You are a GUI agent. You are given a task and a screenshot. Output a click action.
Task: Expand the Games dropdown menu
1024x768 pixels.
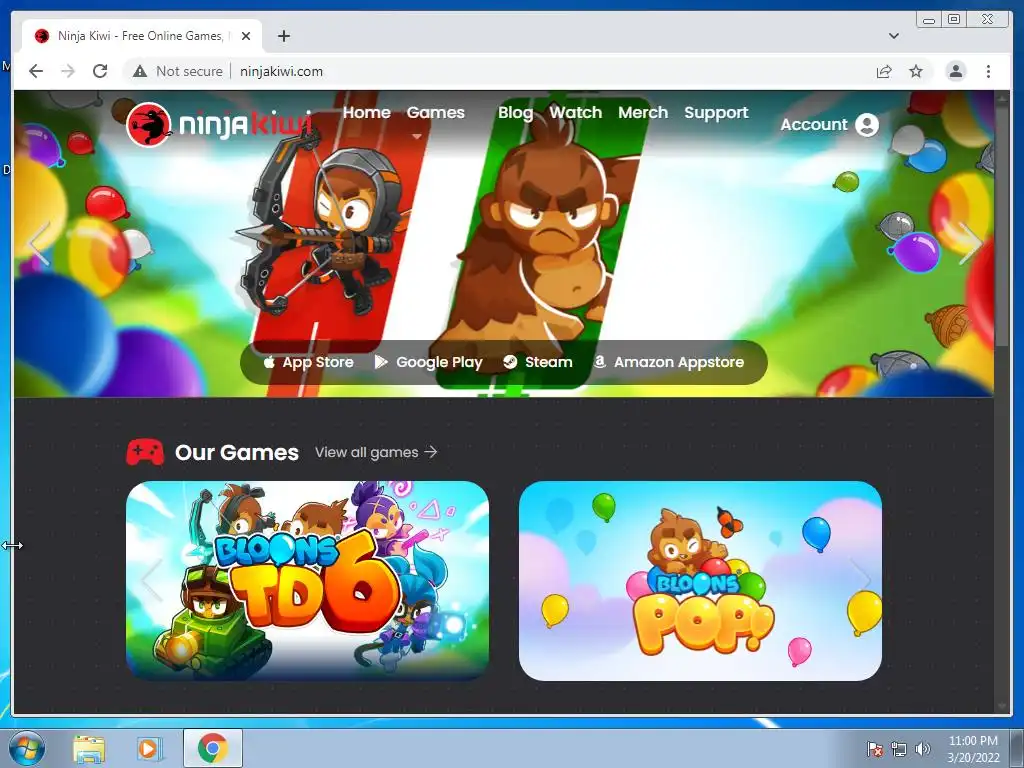[x=436, y=112]
